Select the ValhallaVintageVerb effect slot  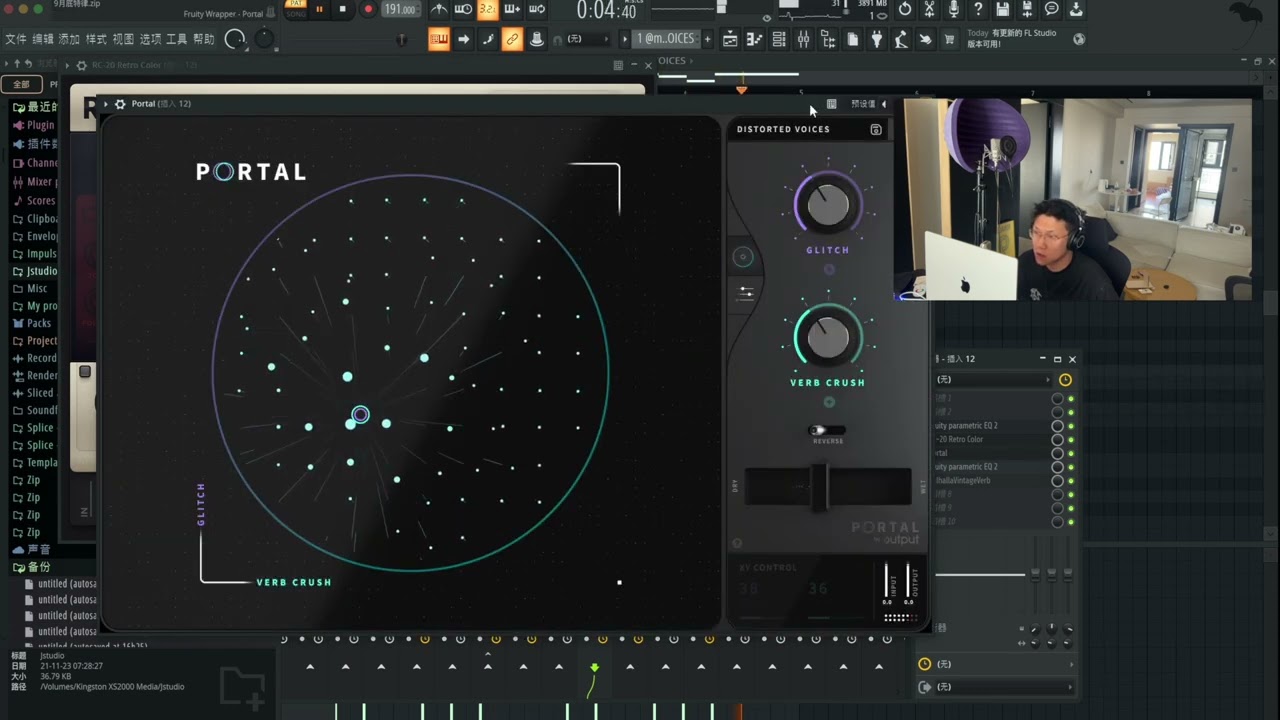pos(990,481)
